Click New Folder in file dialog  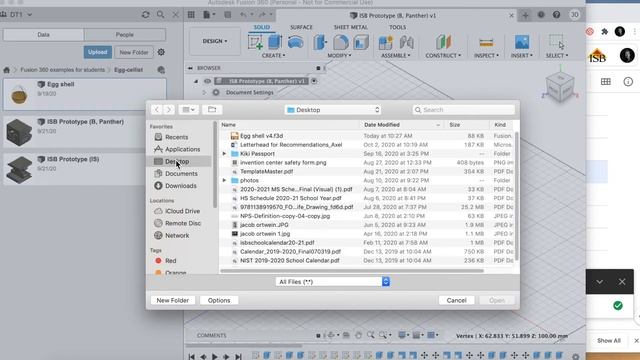tap(173, 300)
